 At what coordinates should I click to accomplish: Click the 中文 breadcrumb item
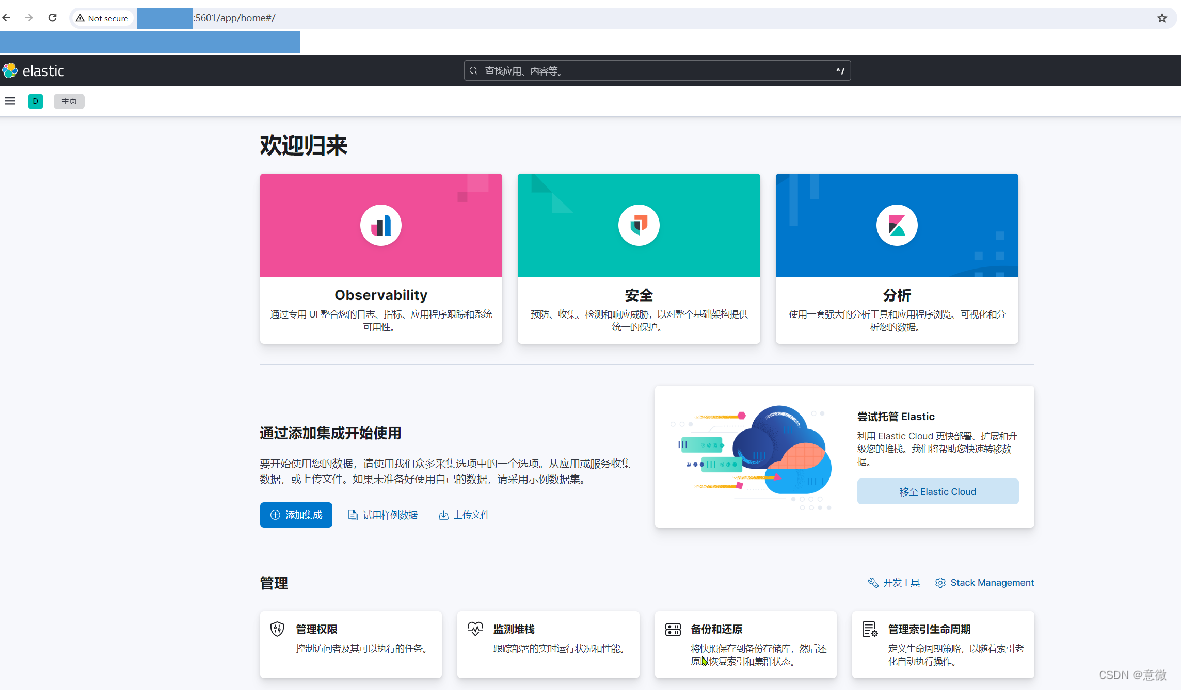68,101
